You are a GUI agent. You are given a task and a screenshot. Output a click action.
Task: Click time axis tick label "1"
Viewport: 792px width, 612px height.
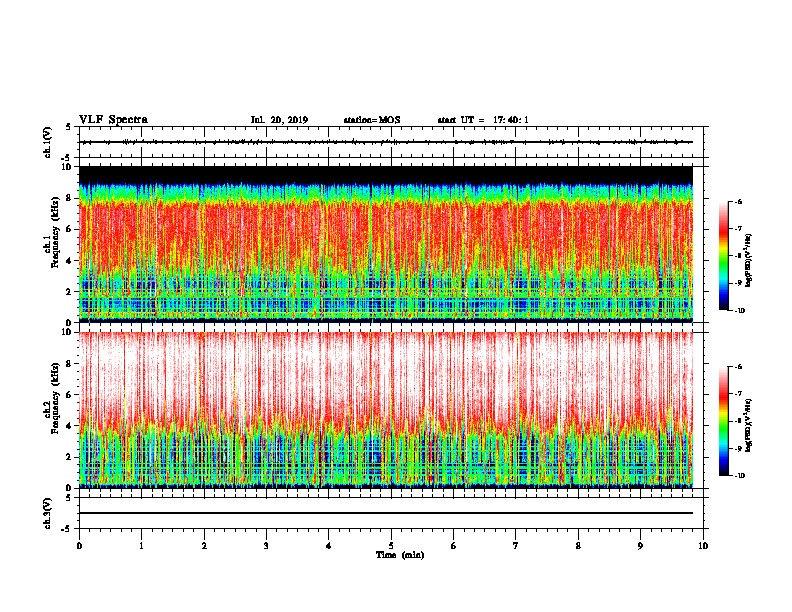pos(141,546)
